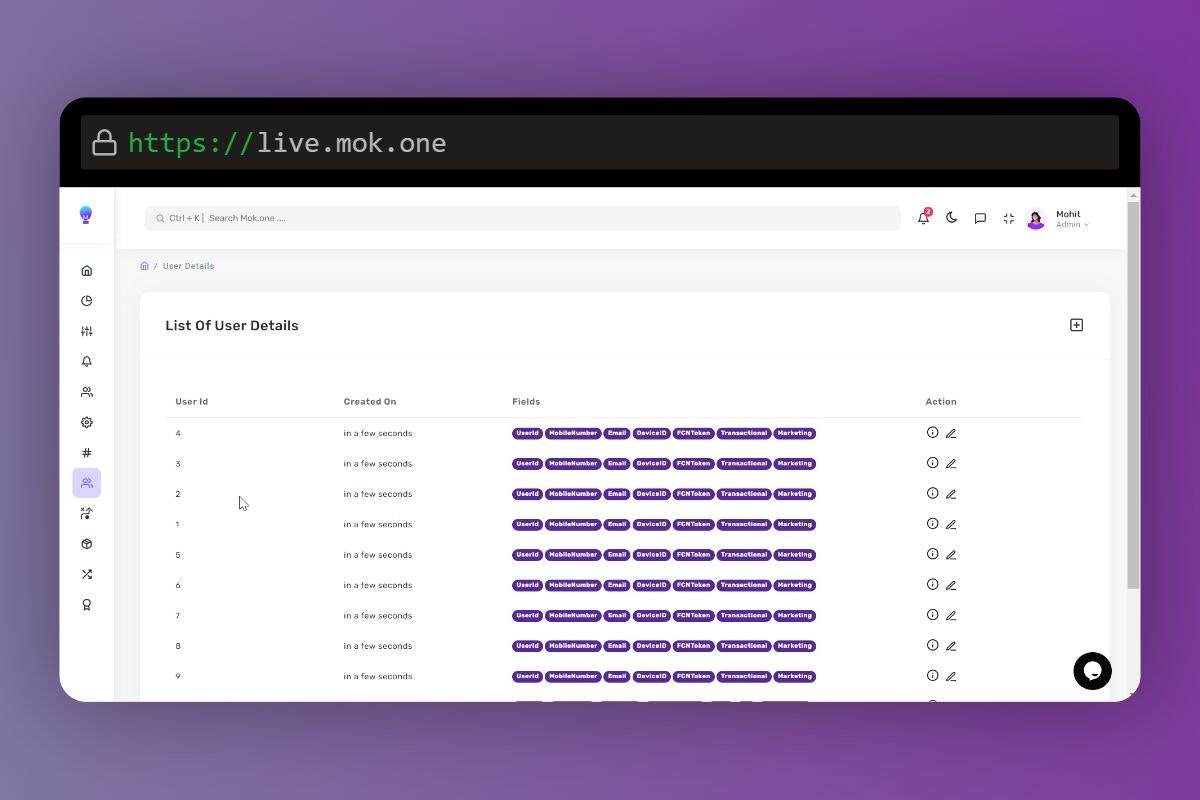Click the Marketing tag in row 7
Screen dimensions: 1200x800
[795, 616]
